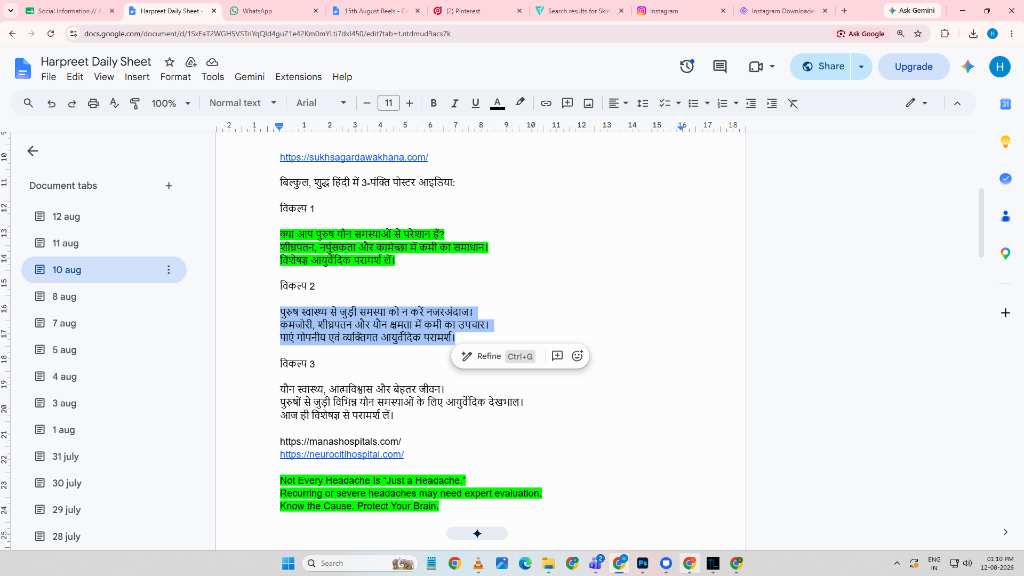Clear formatting with the toolbar icon

click(x=793, y=103)
